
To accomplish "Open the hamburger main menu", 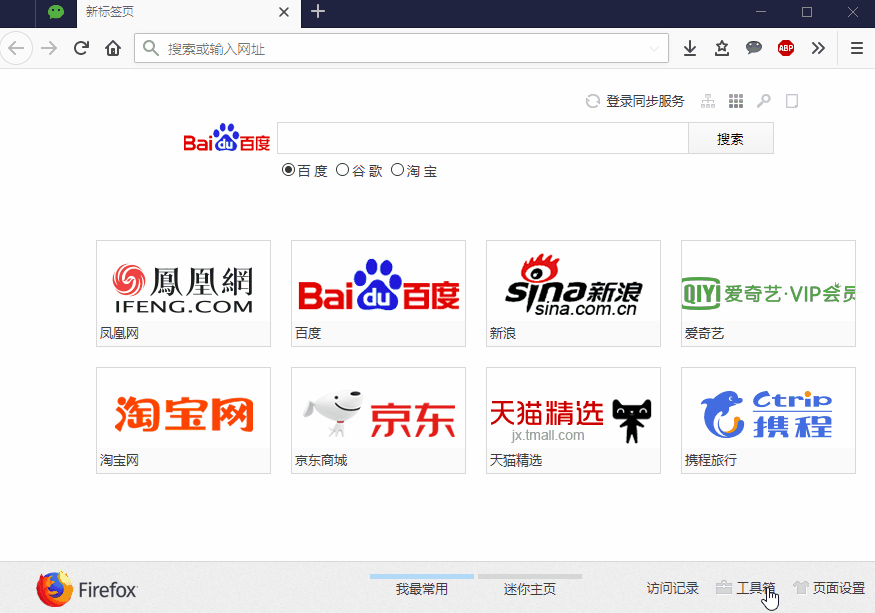I will (857, 49).
